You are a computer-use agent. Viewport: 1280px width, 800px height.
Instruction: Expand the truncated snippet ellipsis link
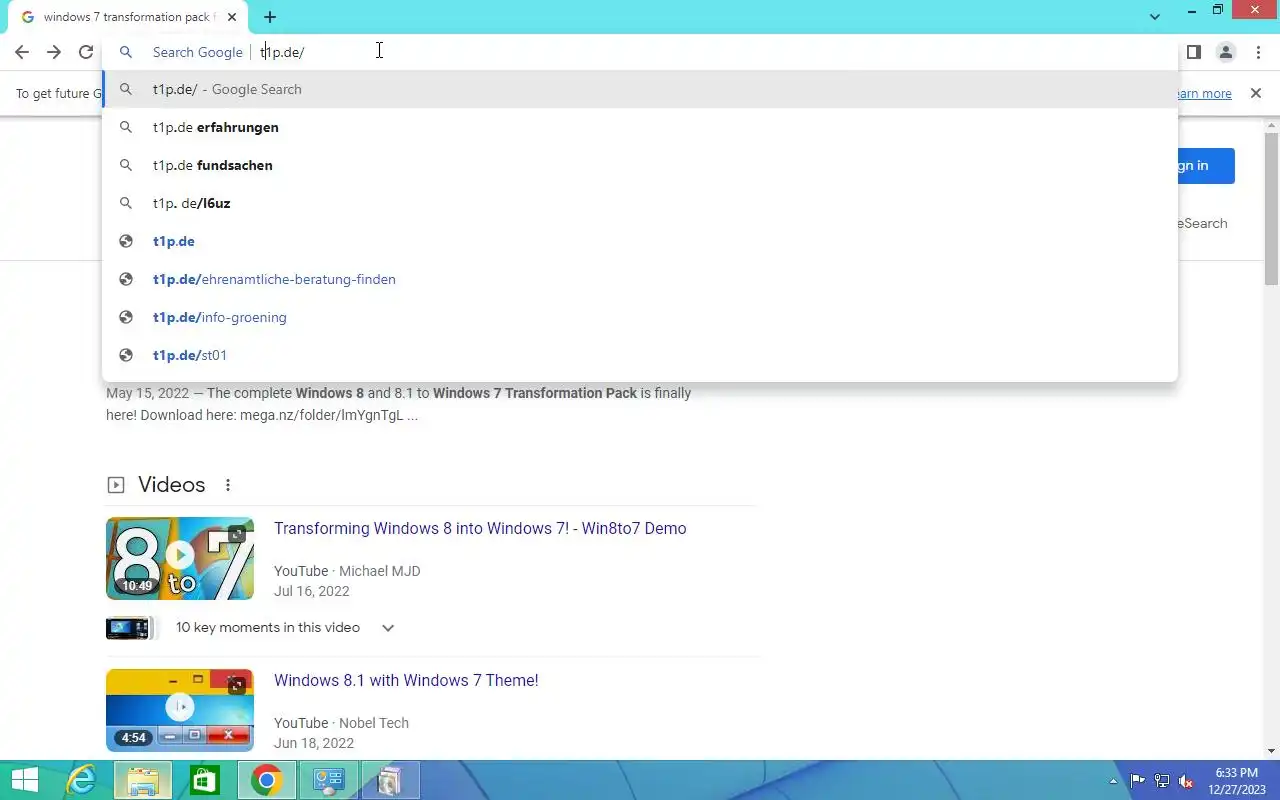412,415
